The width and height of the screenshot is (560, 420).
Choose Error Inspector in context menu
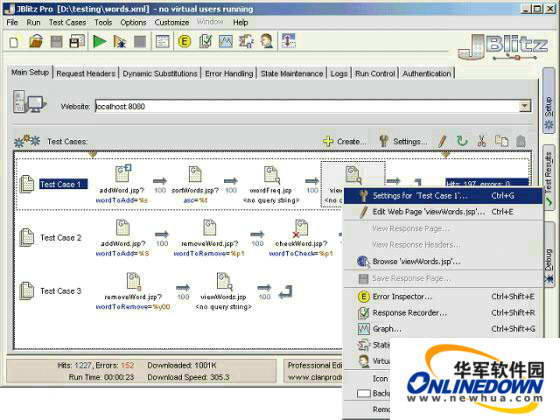point(442,296)
